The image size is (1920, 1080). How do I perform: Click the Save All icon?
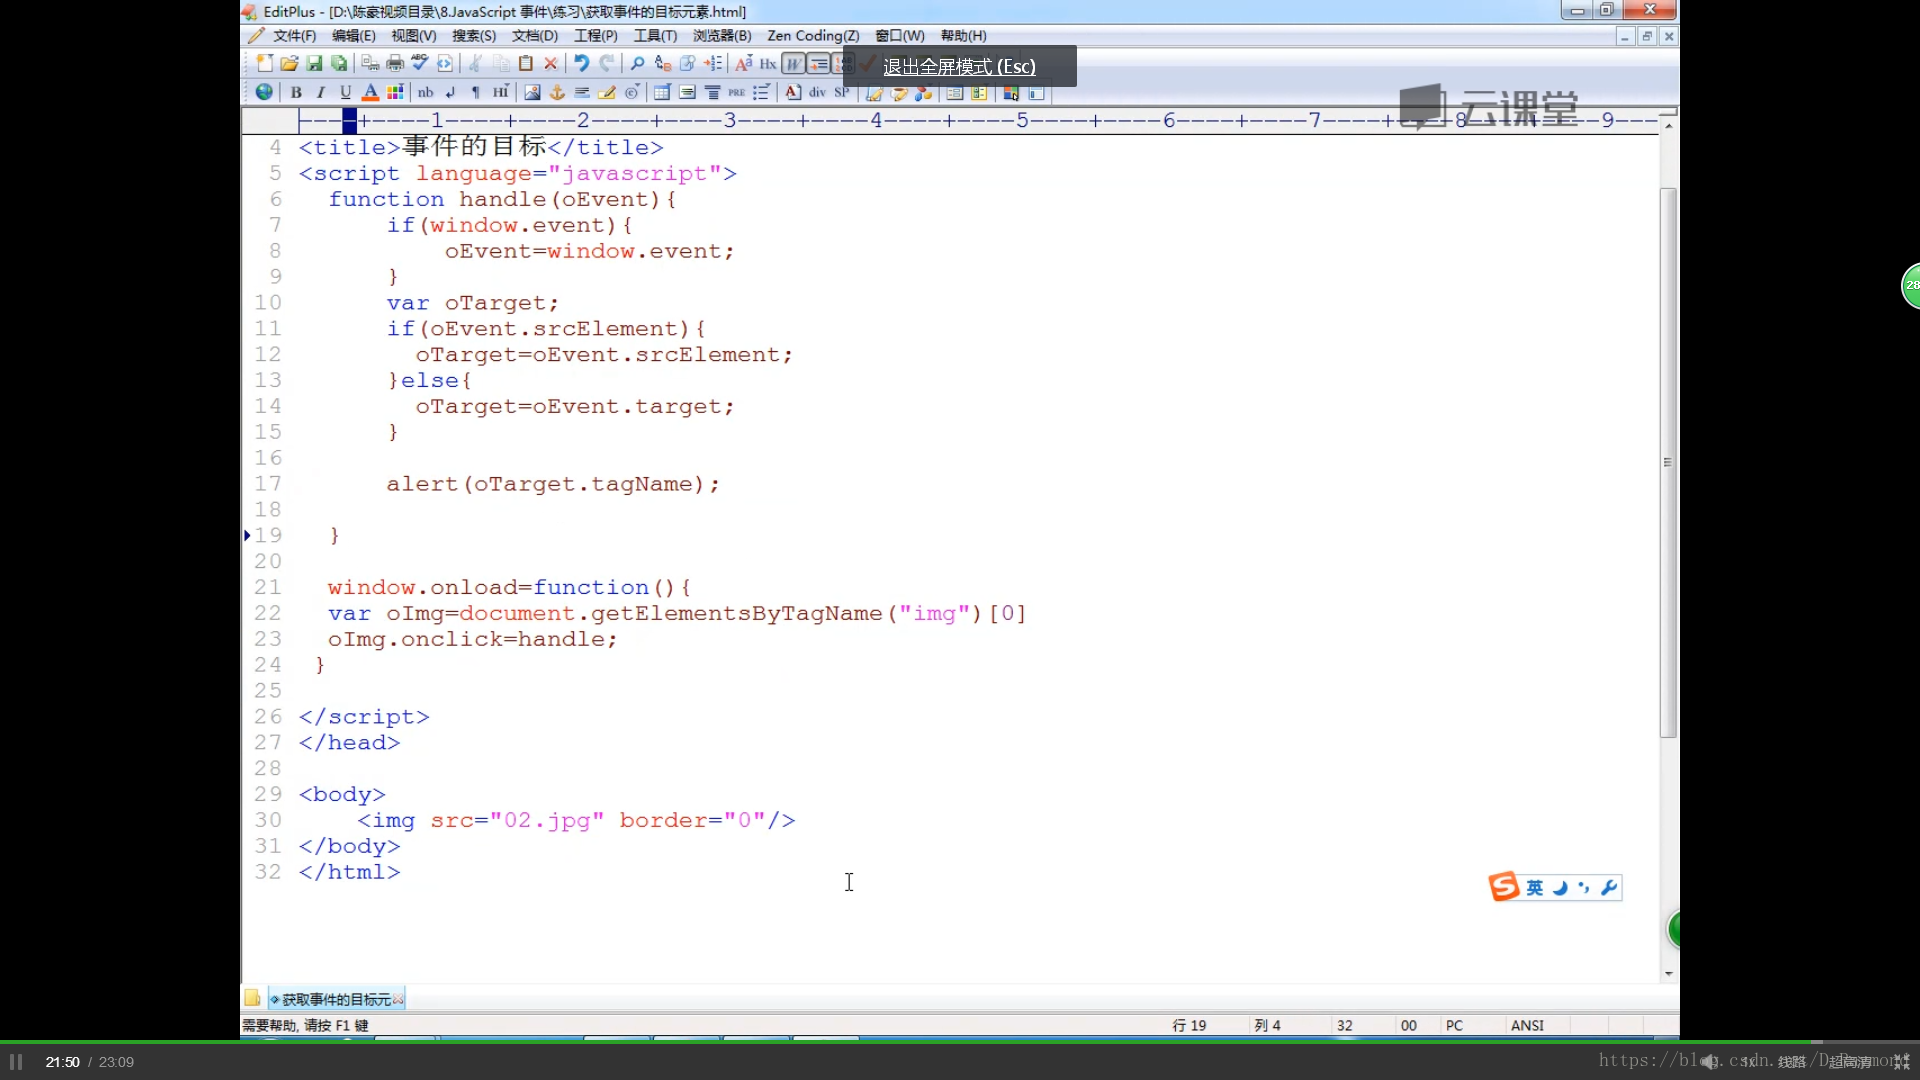pyautogui.click(x=339, y=64)
